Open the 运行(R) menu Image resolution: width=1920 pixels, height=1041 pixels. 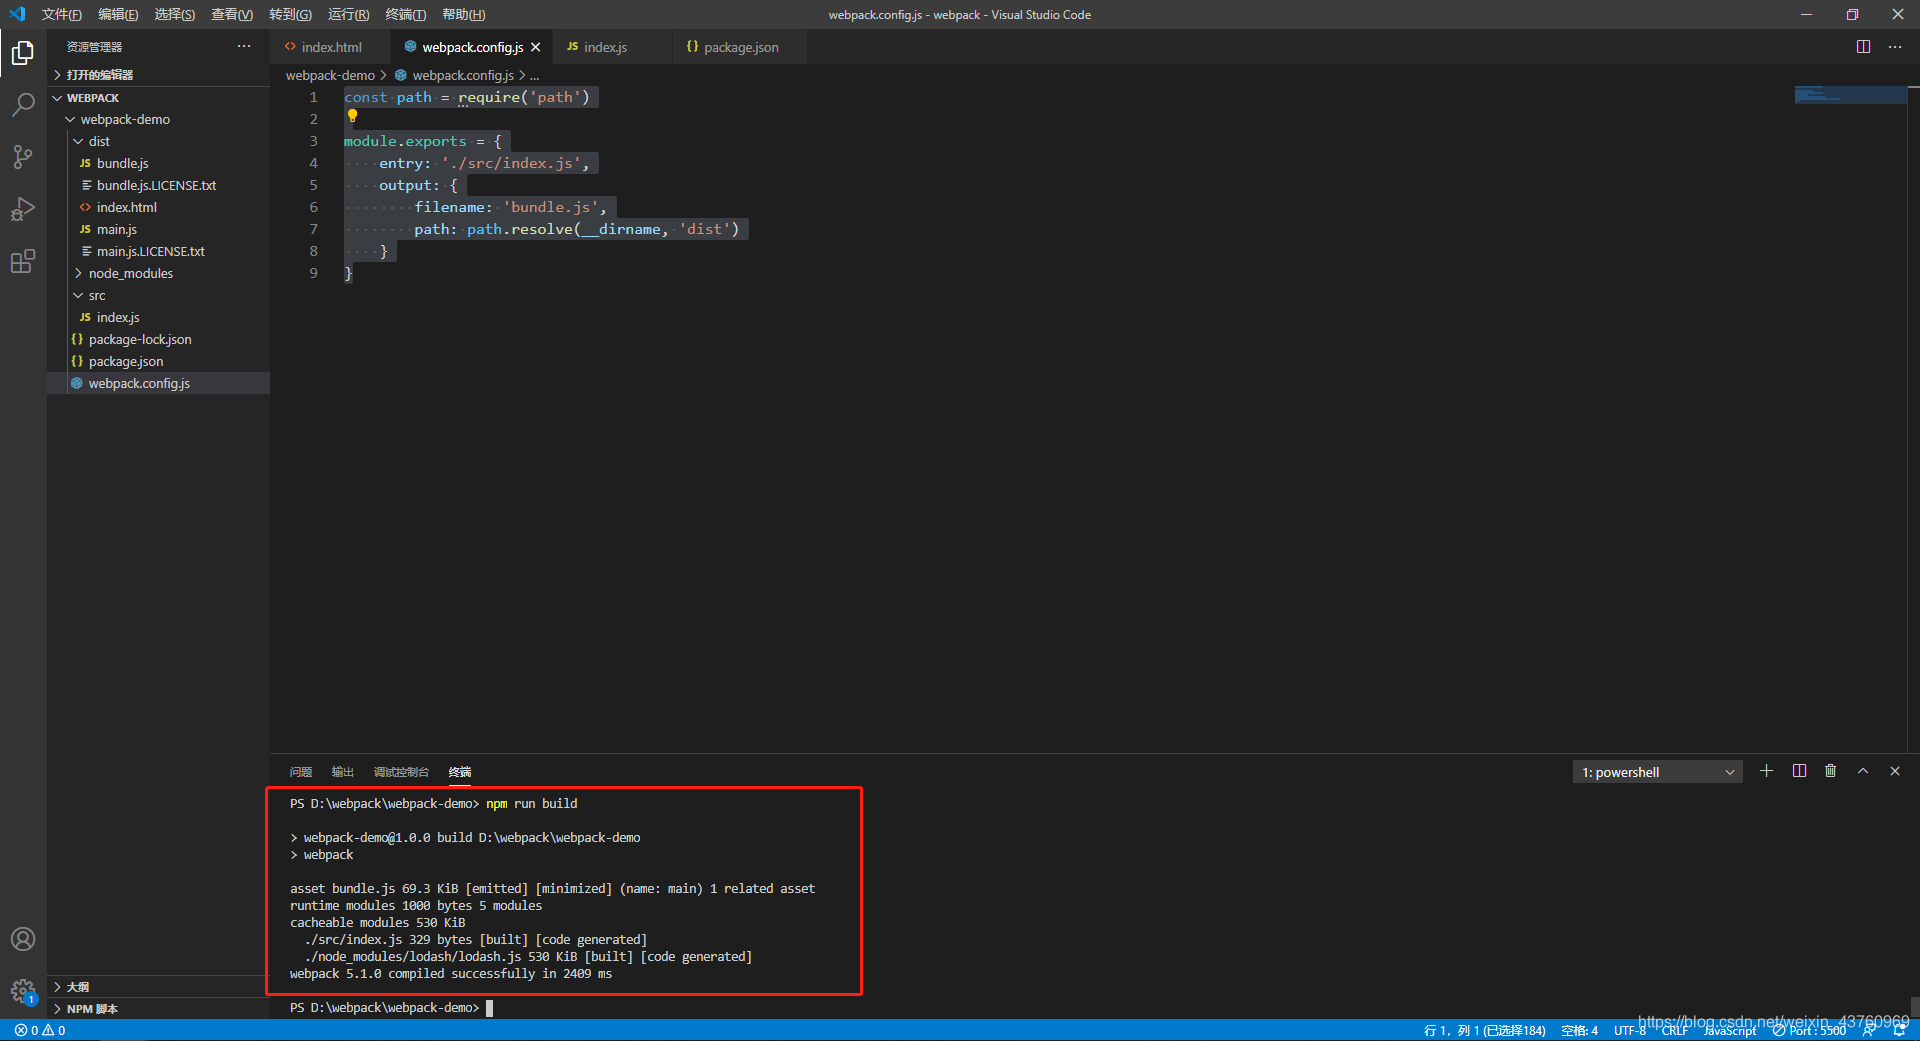tap(348, 14)
